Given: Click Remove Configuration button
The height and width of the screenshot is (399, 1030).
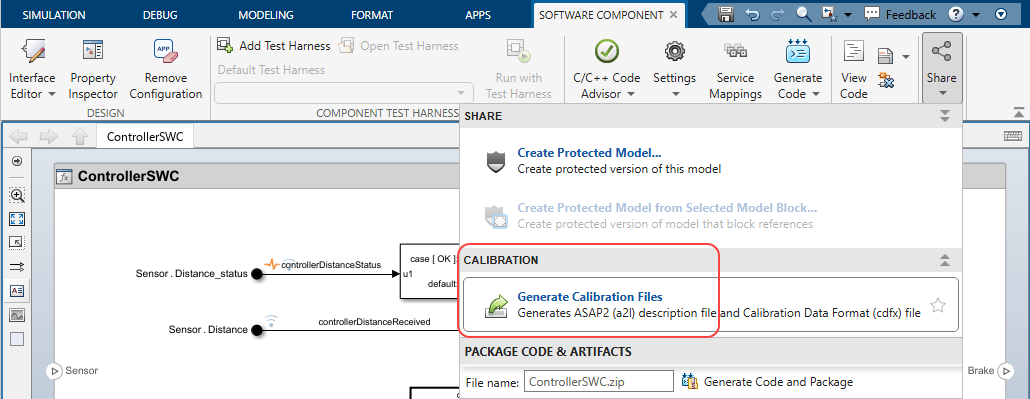Looking at the screenshot, I should pos(166,68).
